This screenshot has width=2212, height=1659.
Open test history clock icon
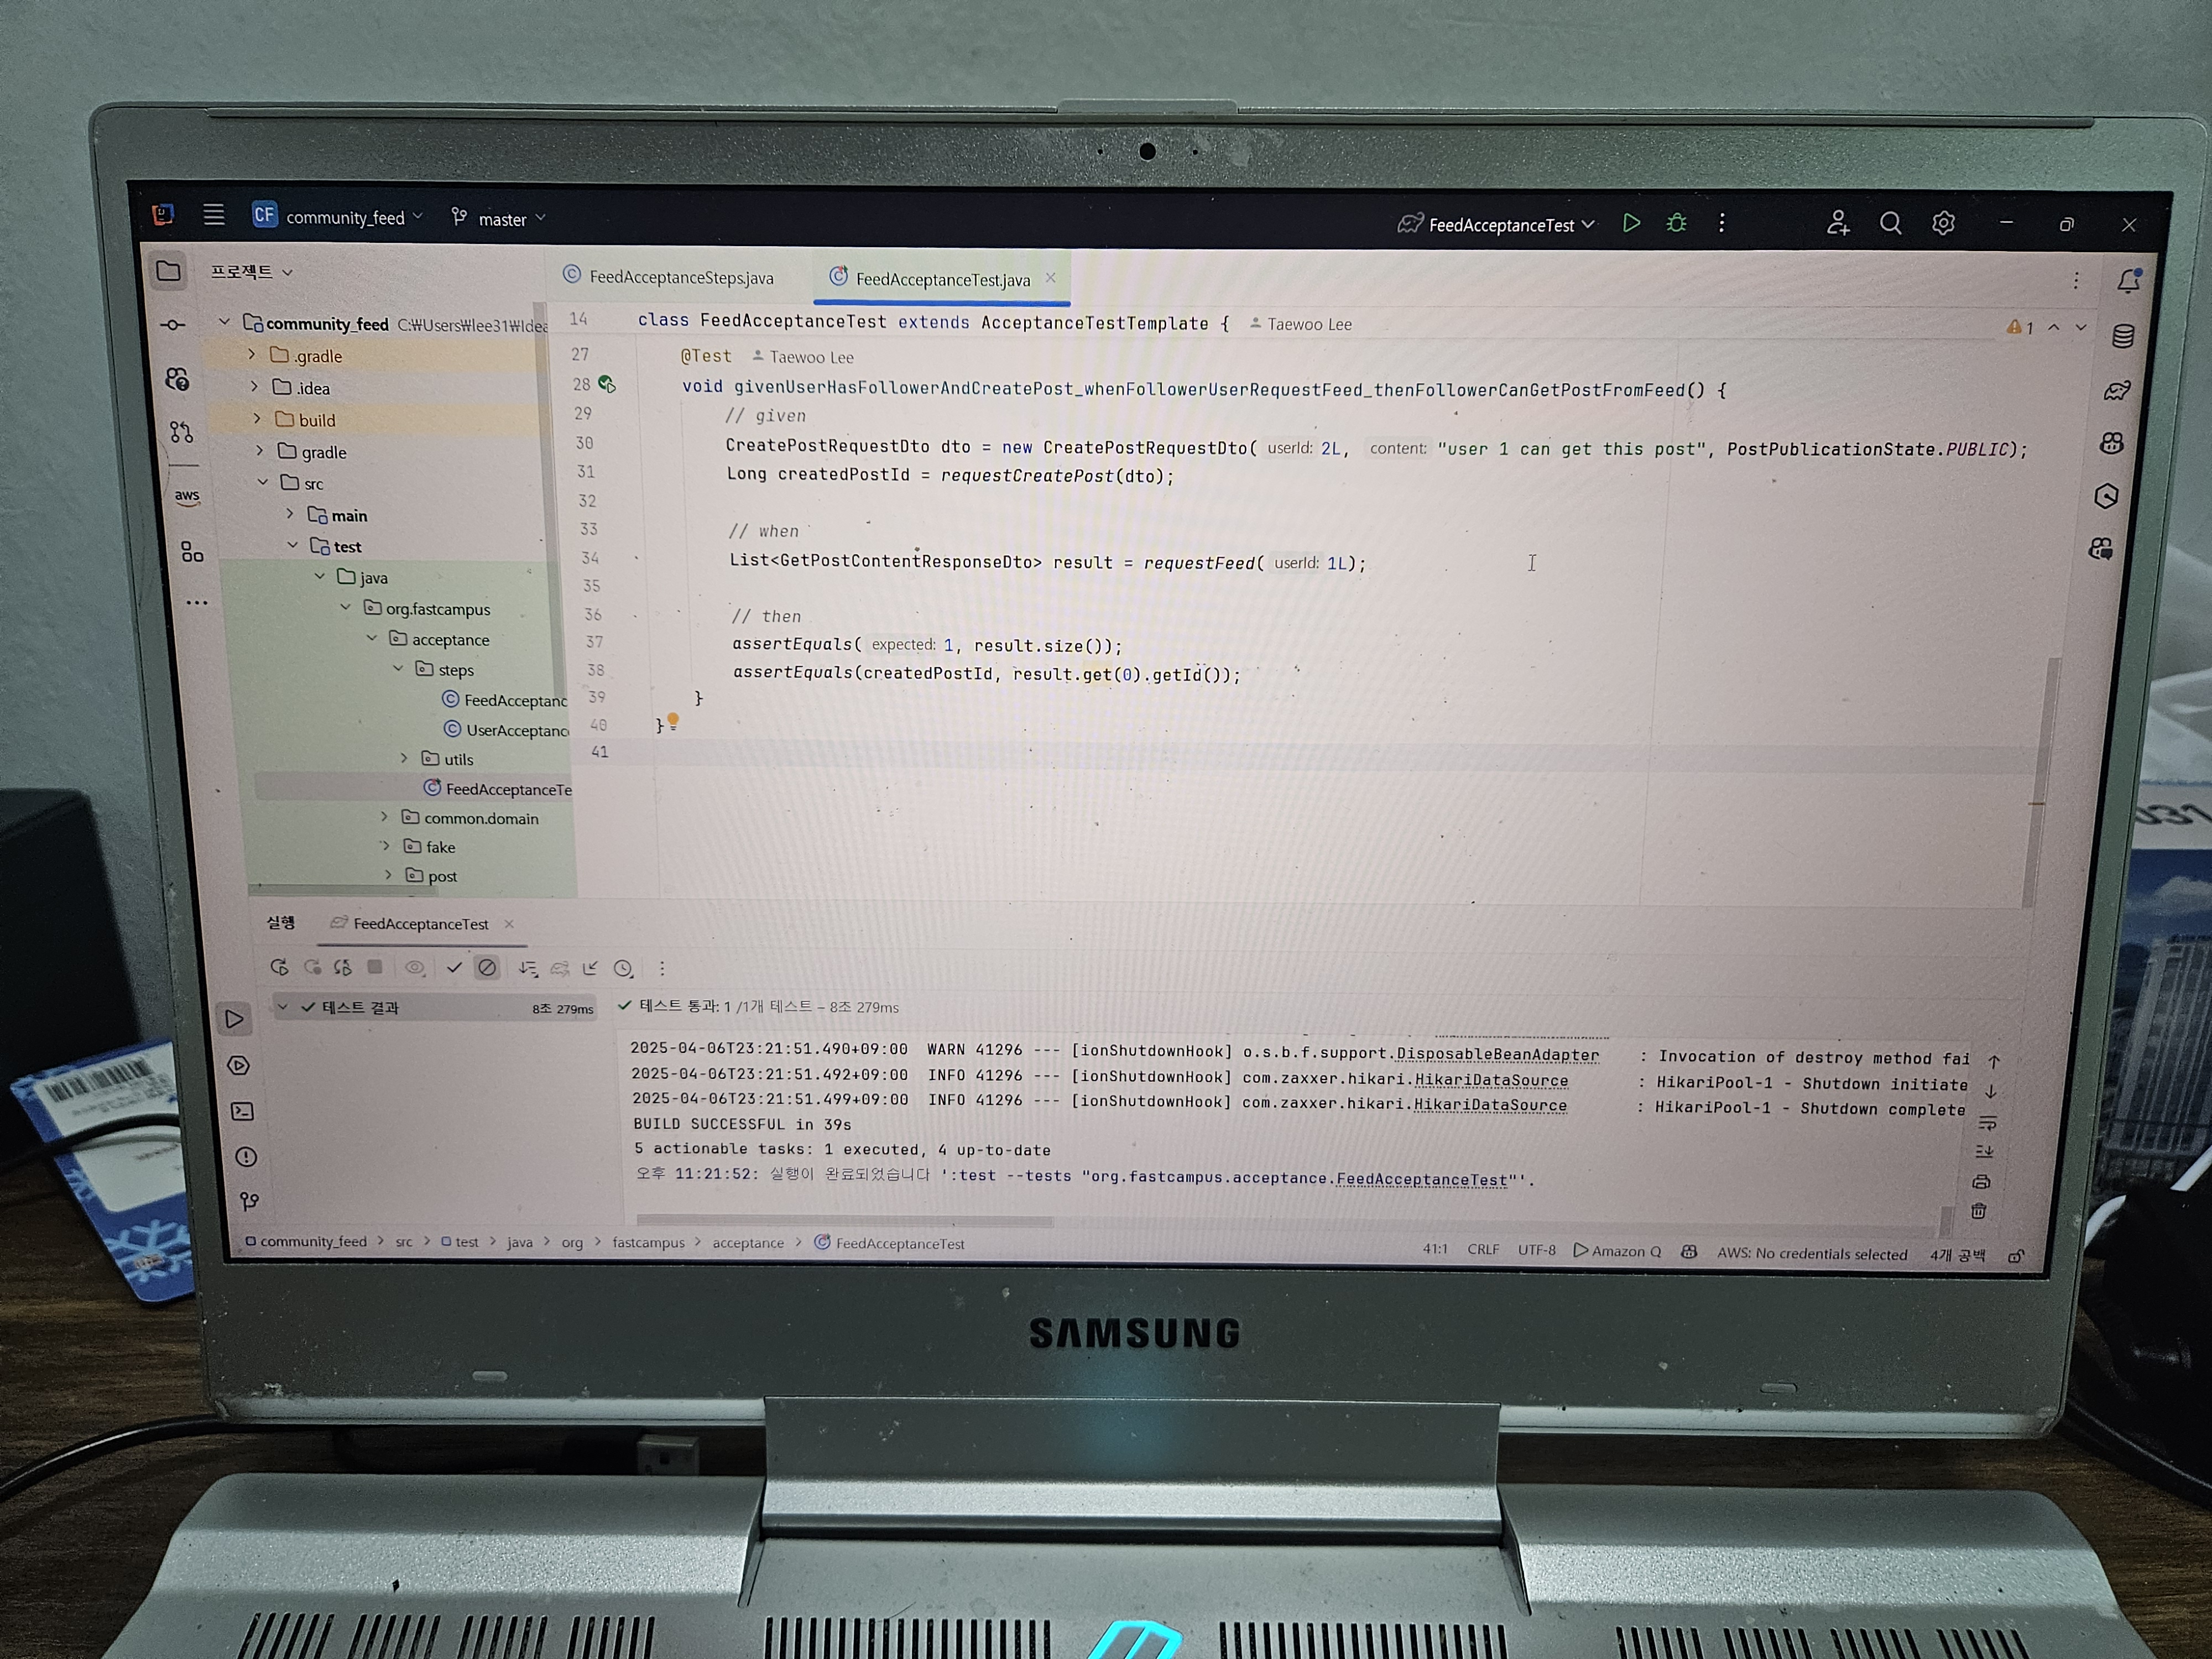pos(623,968)
